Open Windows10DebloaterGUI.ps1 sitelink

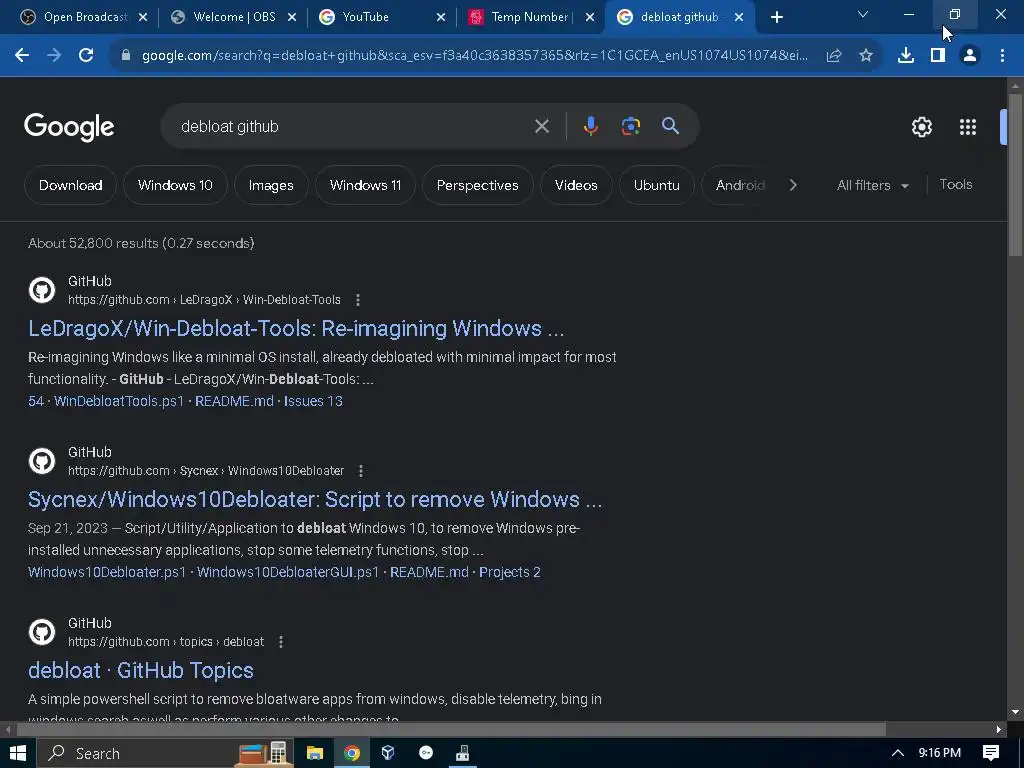point(288,572)
